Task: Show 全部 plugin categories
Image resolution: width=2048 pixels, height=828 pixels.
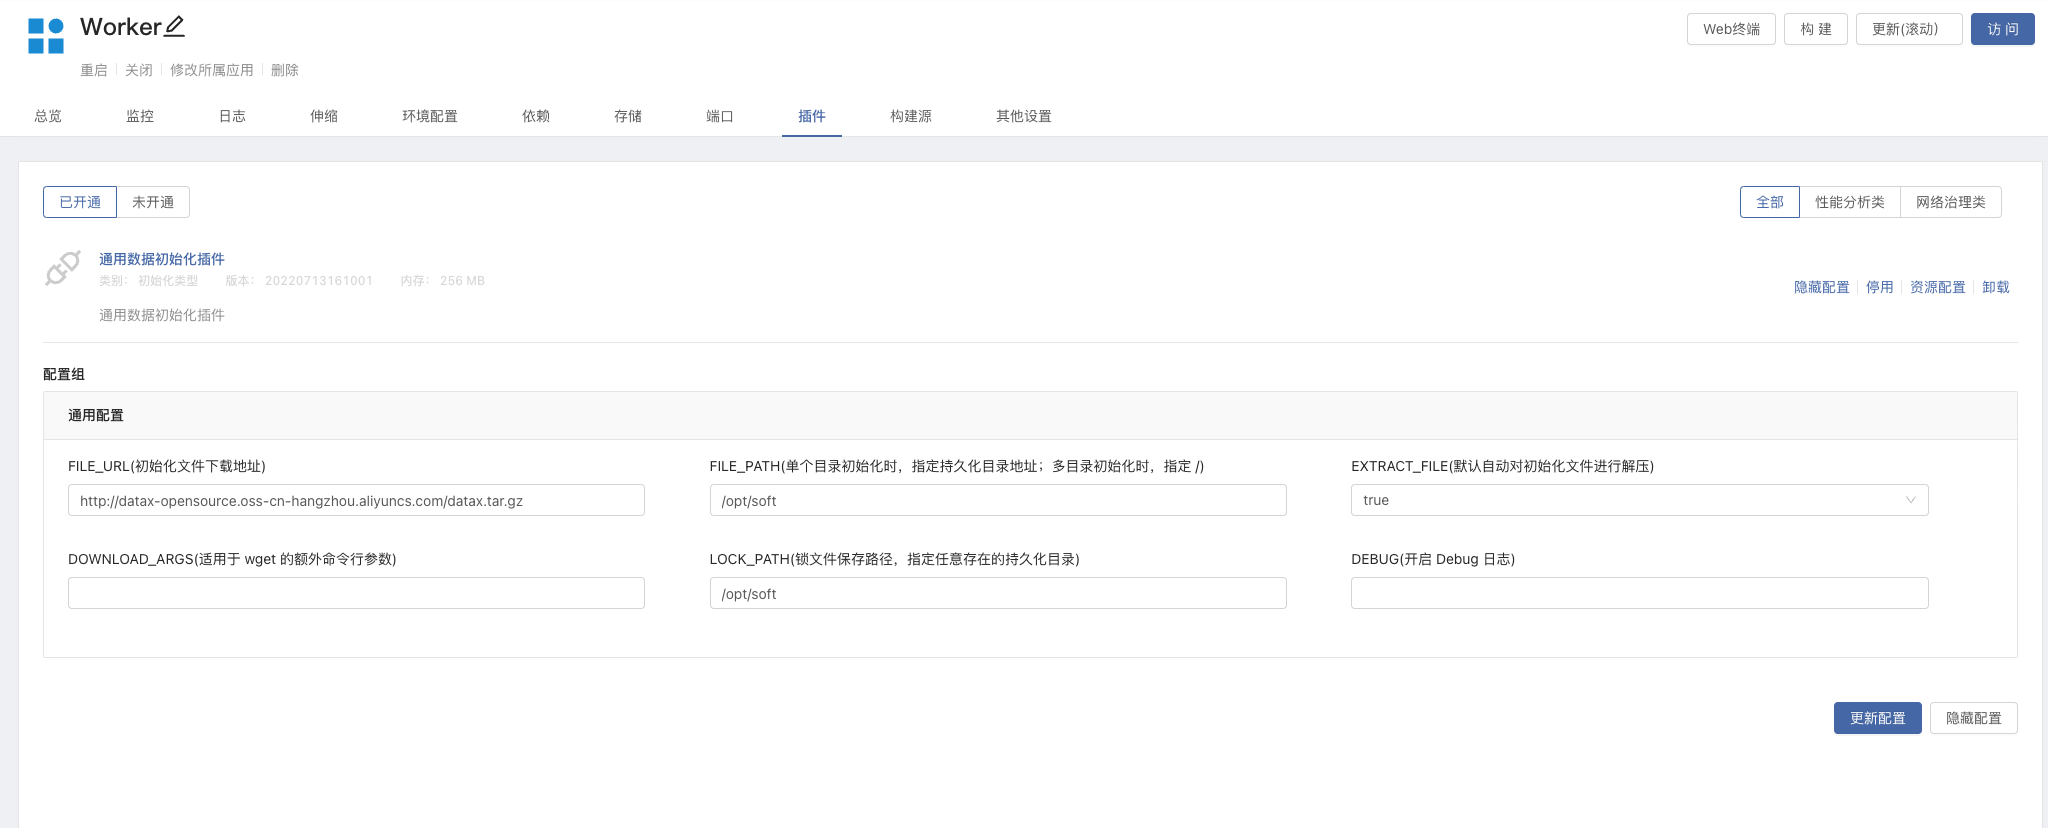Action: coord(1769,202)
